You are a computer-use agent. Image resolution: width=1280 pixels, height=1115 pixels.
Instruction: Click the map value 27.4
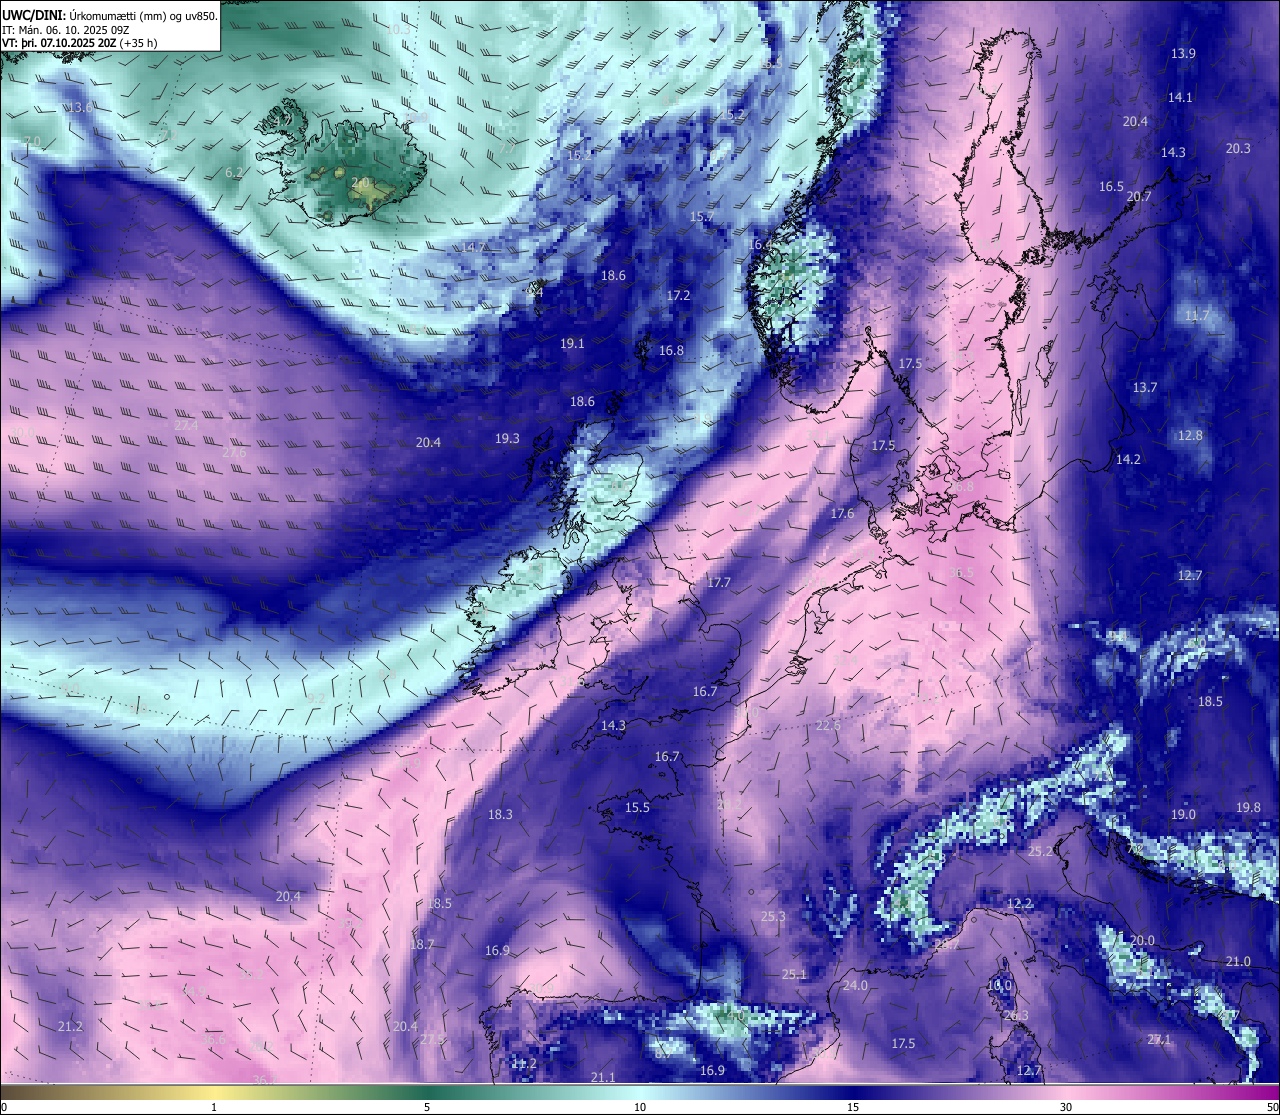click(x=186, y=425)
